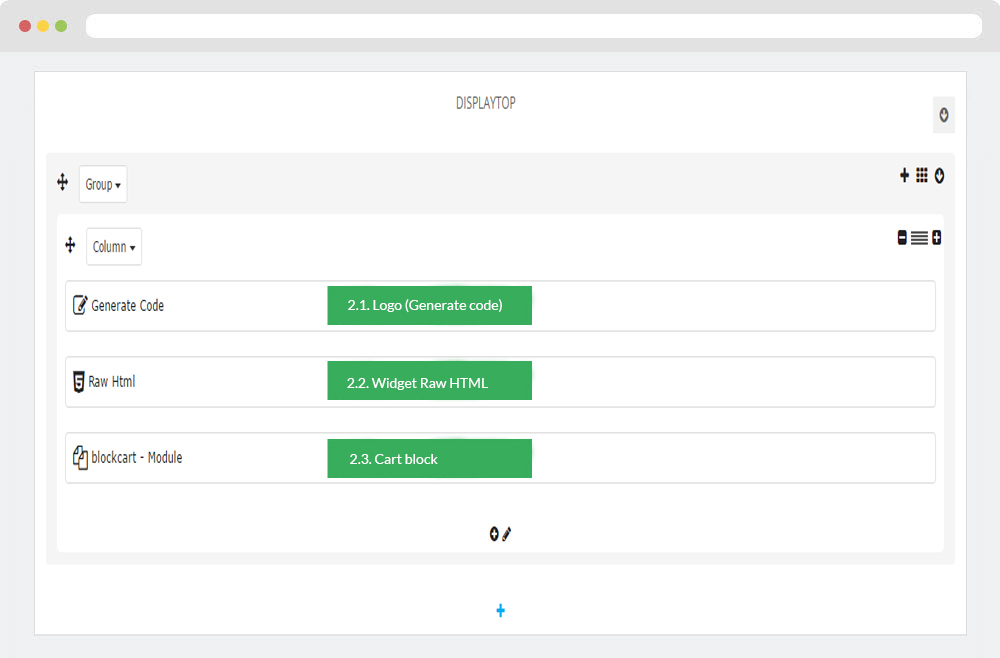
Task: Click the minus icon in Column toolbar
Action: (902, 238)
